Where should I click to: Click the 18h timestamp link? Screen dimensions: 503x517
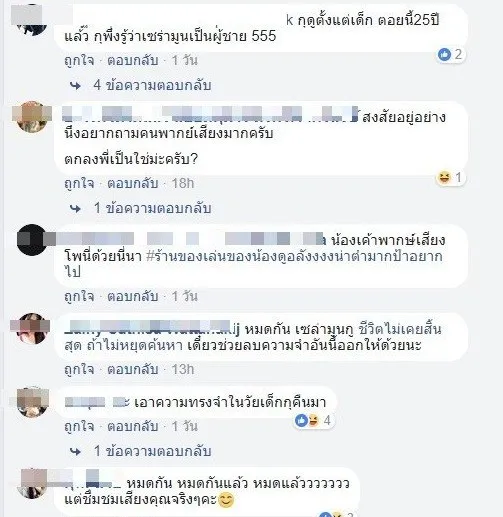(x=183, y=183)
